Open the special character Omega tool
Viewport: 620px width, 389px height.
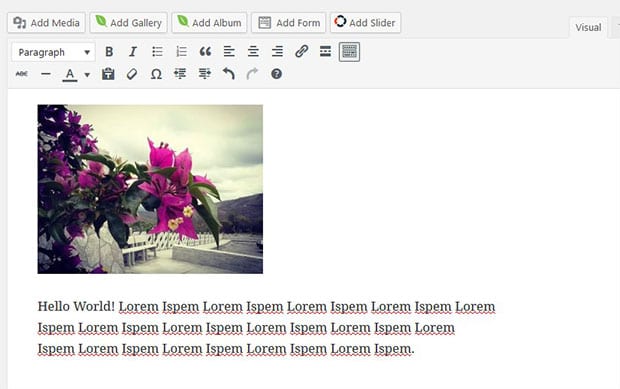click(x=156, y=74)
